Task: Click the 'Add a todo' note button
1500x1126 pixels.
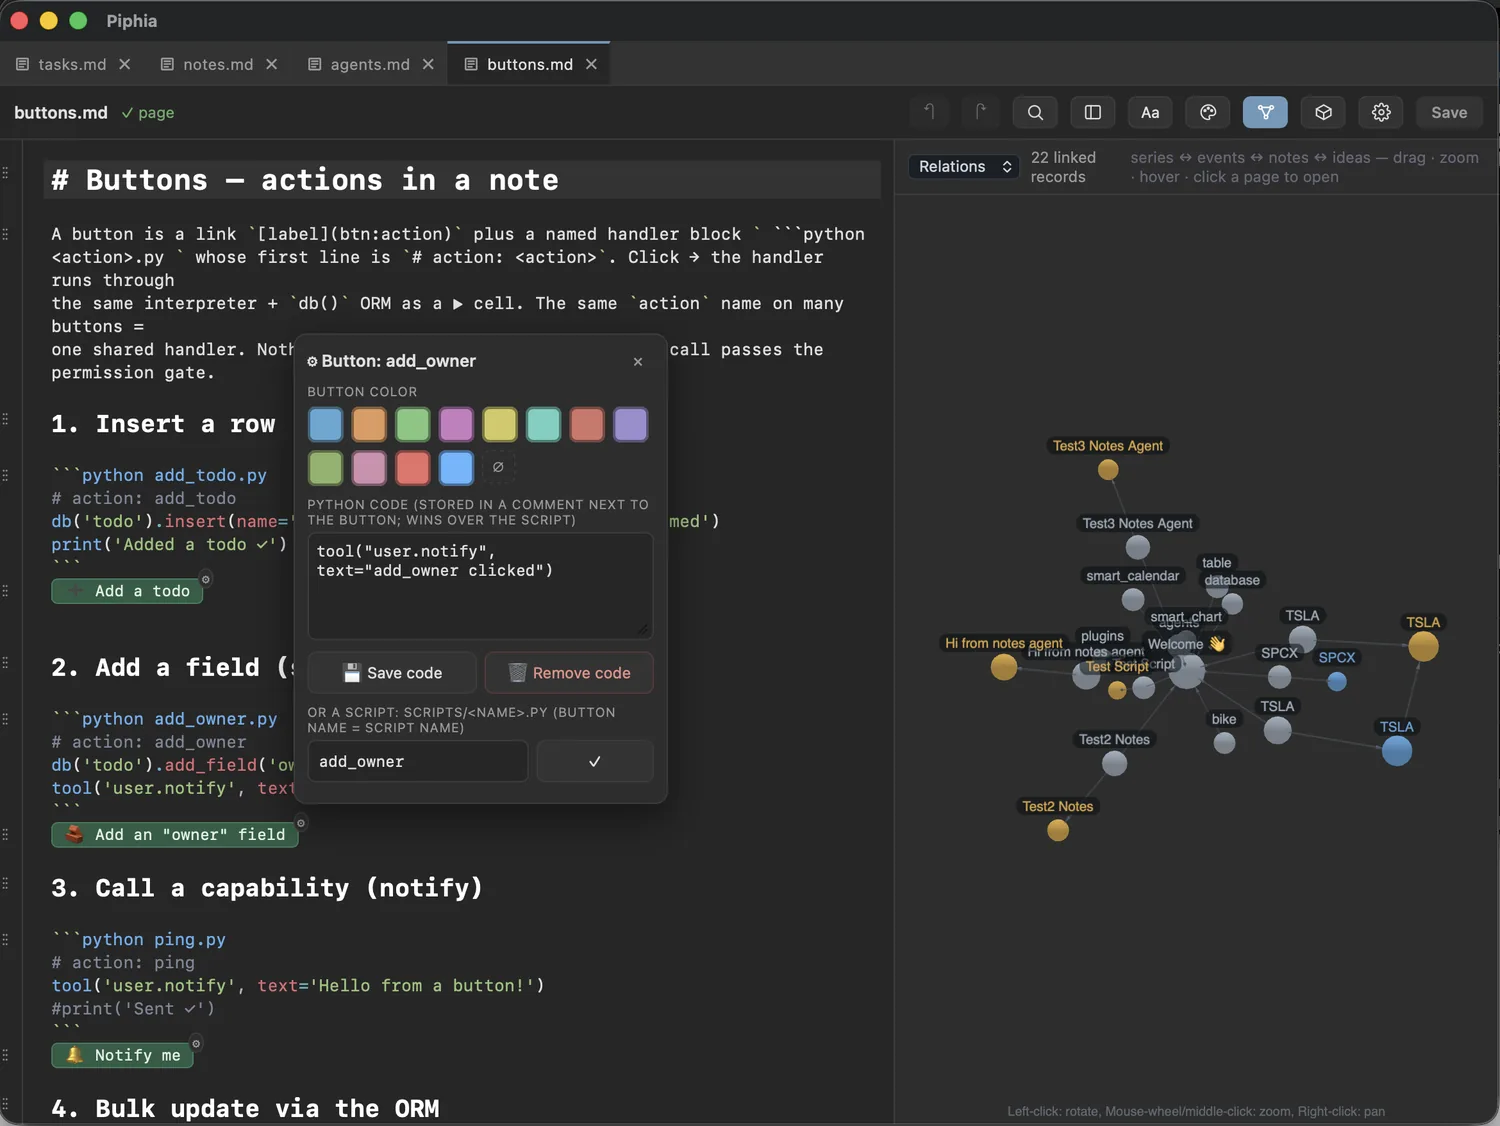Action: pyautogui.click(x=127, y=591)
